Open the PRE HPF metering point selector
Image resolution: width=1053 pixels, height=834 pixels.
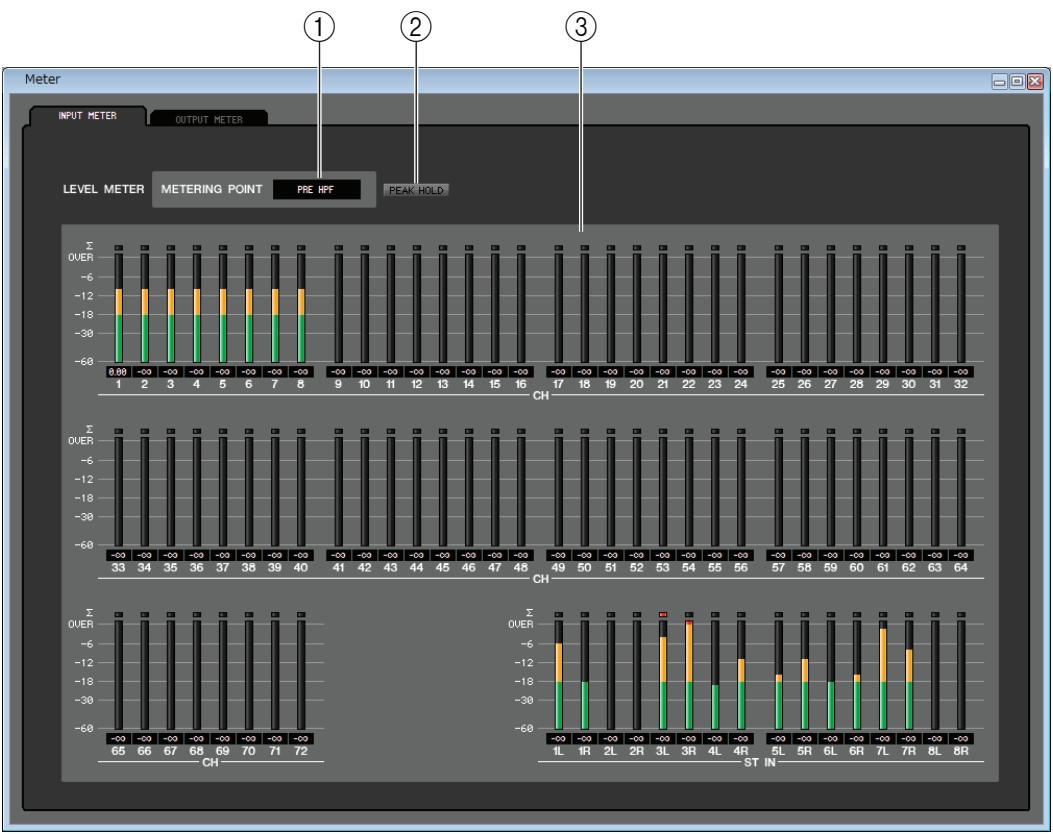point(316,189)
